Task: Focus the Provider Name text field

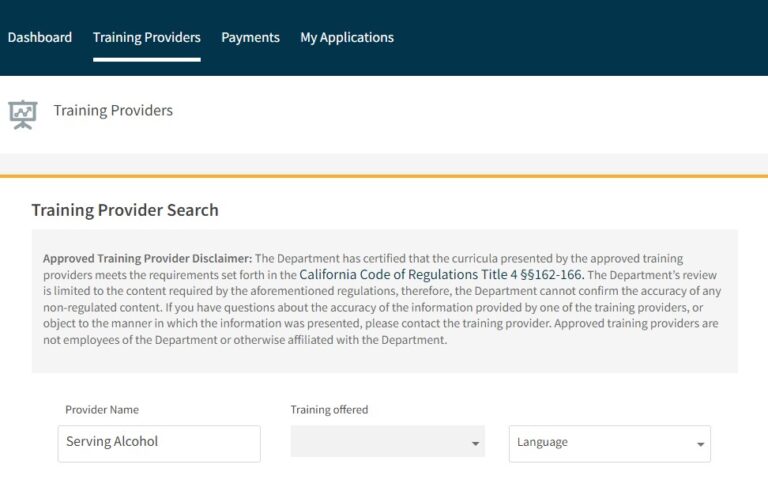Action: pos(159,443)
